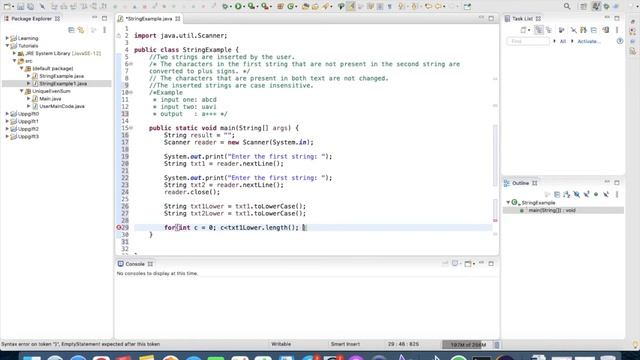
Task: Click the Pin Editor icon in toolbar
Action: click(467, 7)
